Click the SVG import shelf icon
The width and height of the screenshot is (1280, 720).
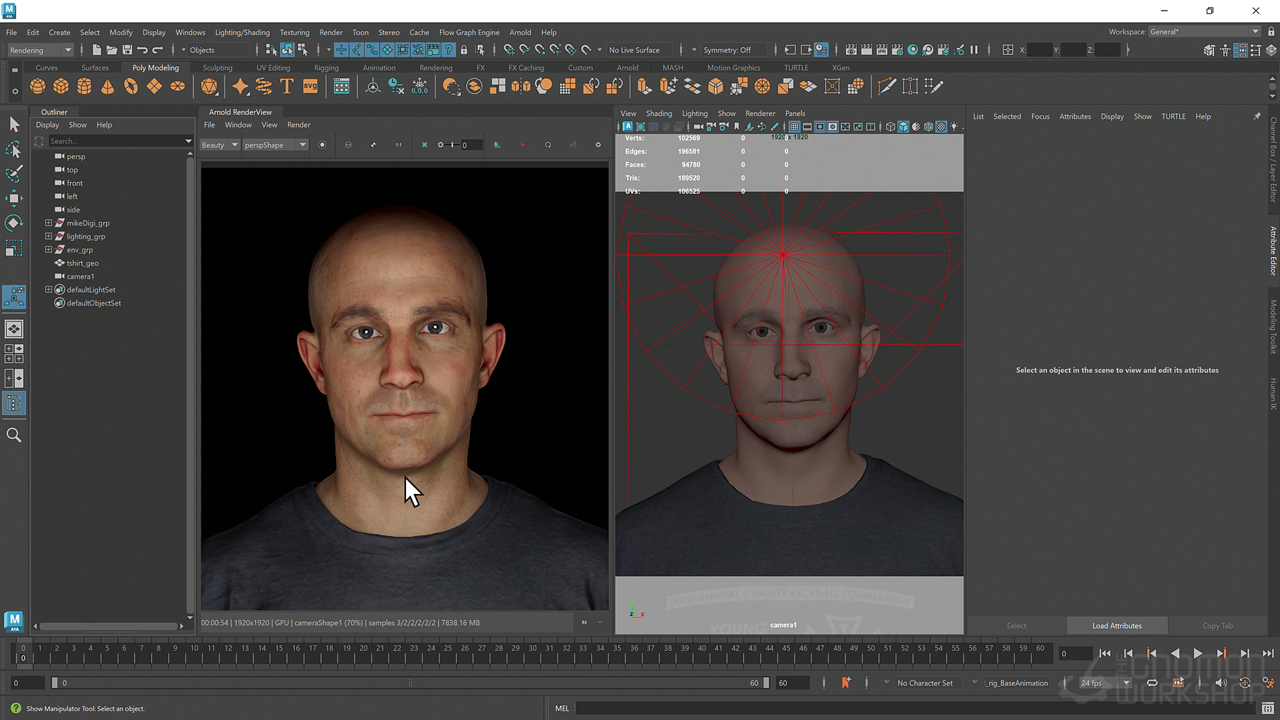point(310,87)
